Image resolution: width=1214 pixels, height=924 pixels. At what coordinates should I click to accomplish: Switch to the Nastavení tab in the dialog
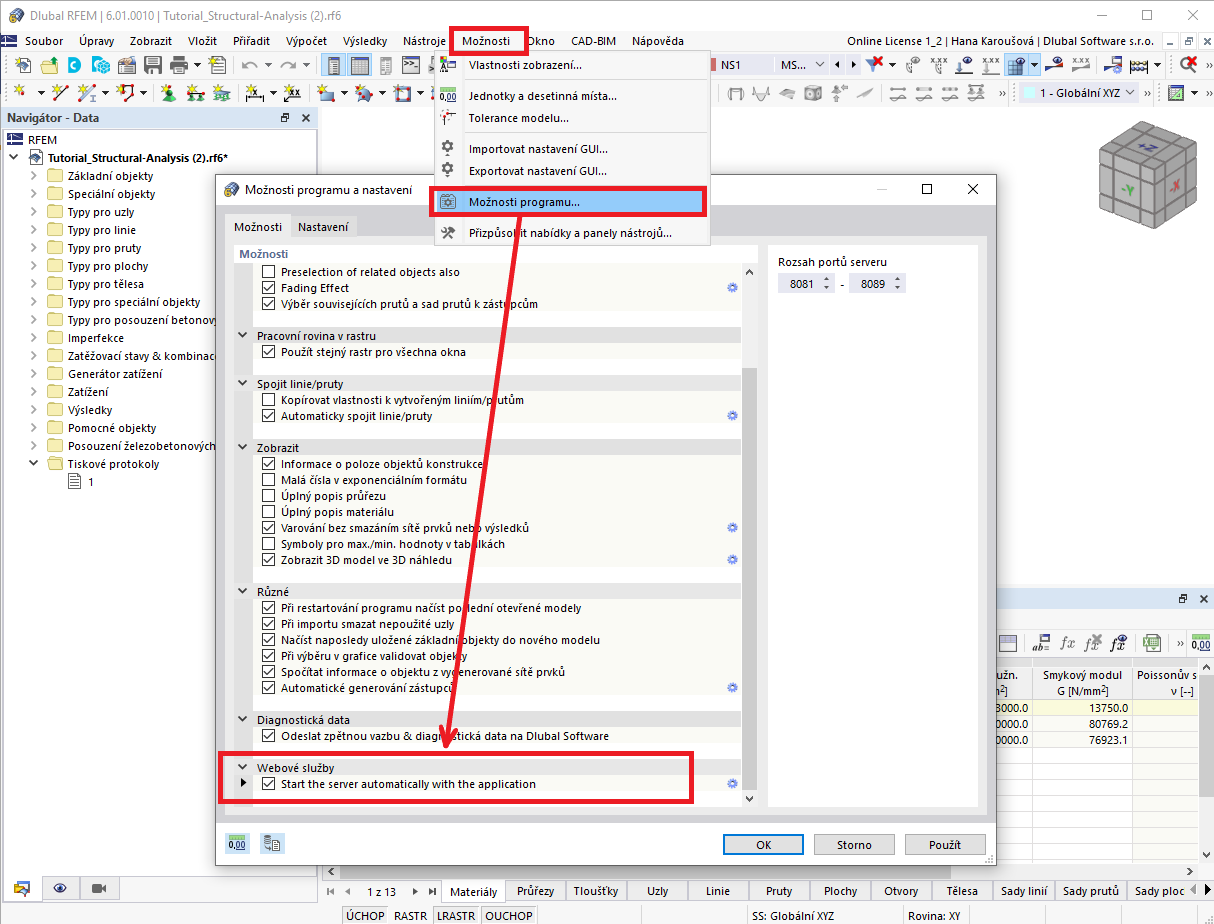pyautogui.click(x=322, y=225)
